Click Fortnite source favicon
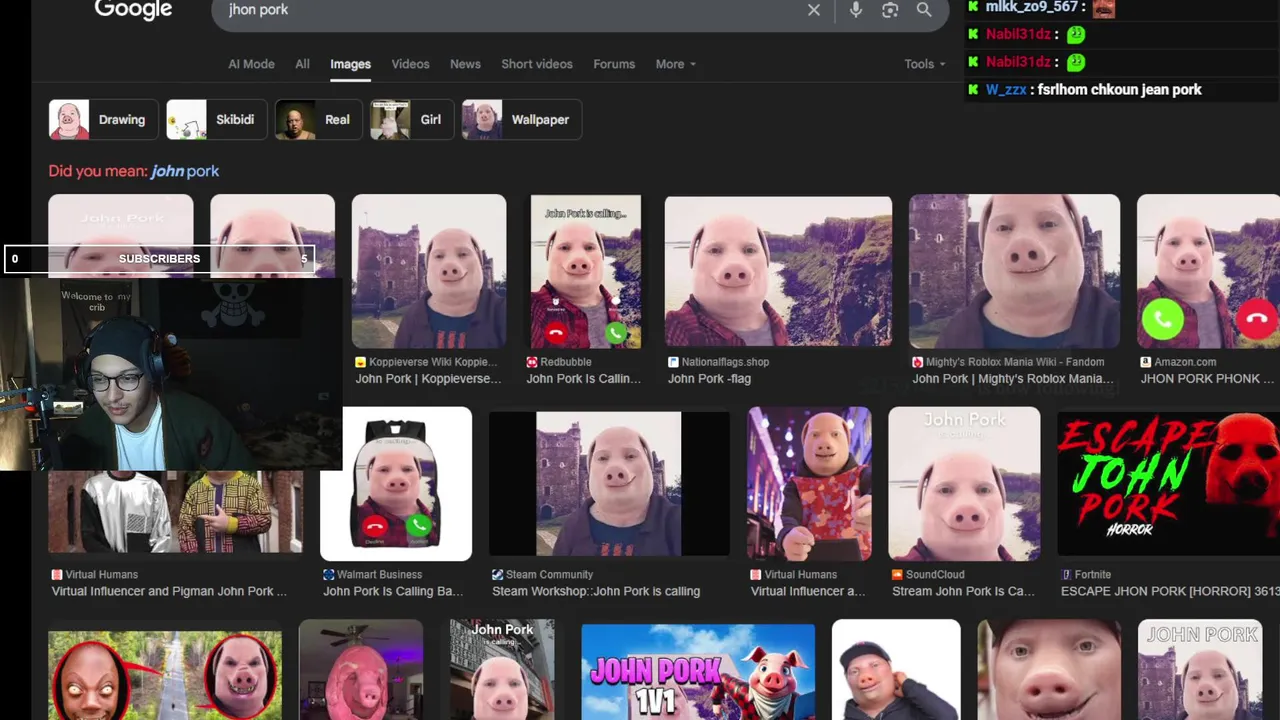1280x720 pixels. (1066, 575)
